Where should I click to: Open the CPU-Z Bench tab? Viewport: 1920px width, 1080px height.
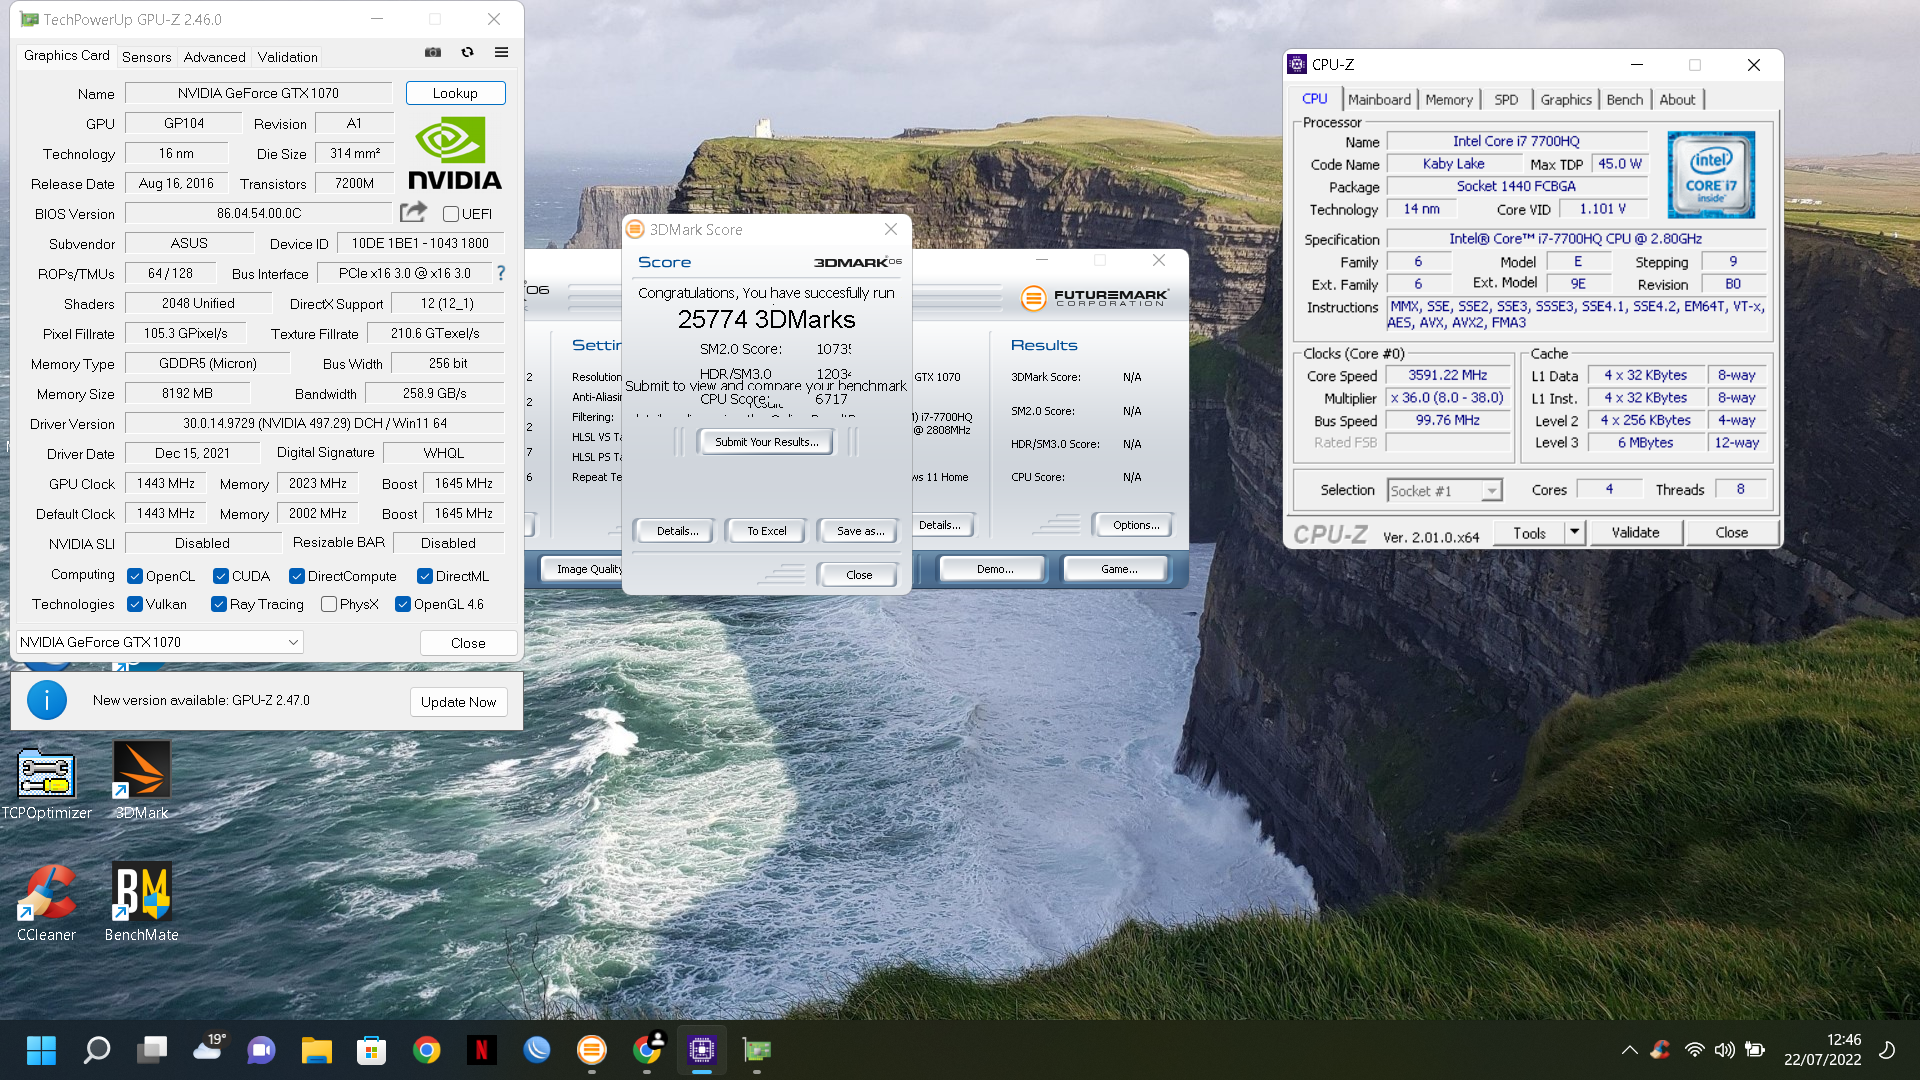point(1625,99)
